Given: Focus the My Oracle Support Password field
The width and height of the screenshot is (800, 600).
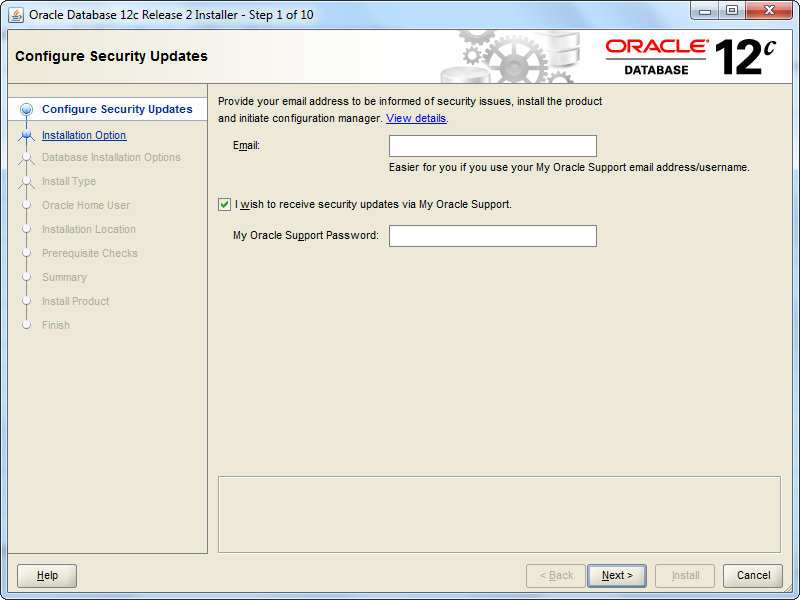Looking at the screenshot, I should point(492,236).
